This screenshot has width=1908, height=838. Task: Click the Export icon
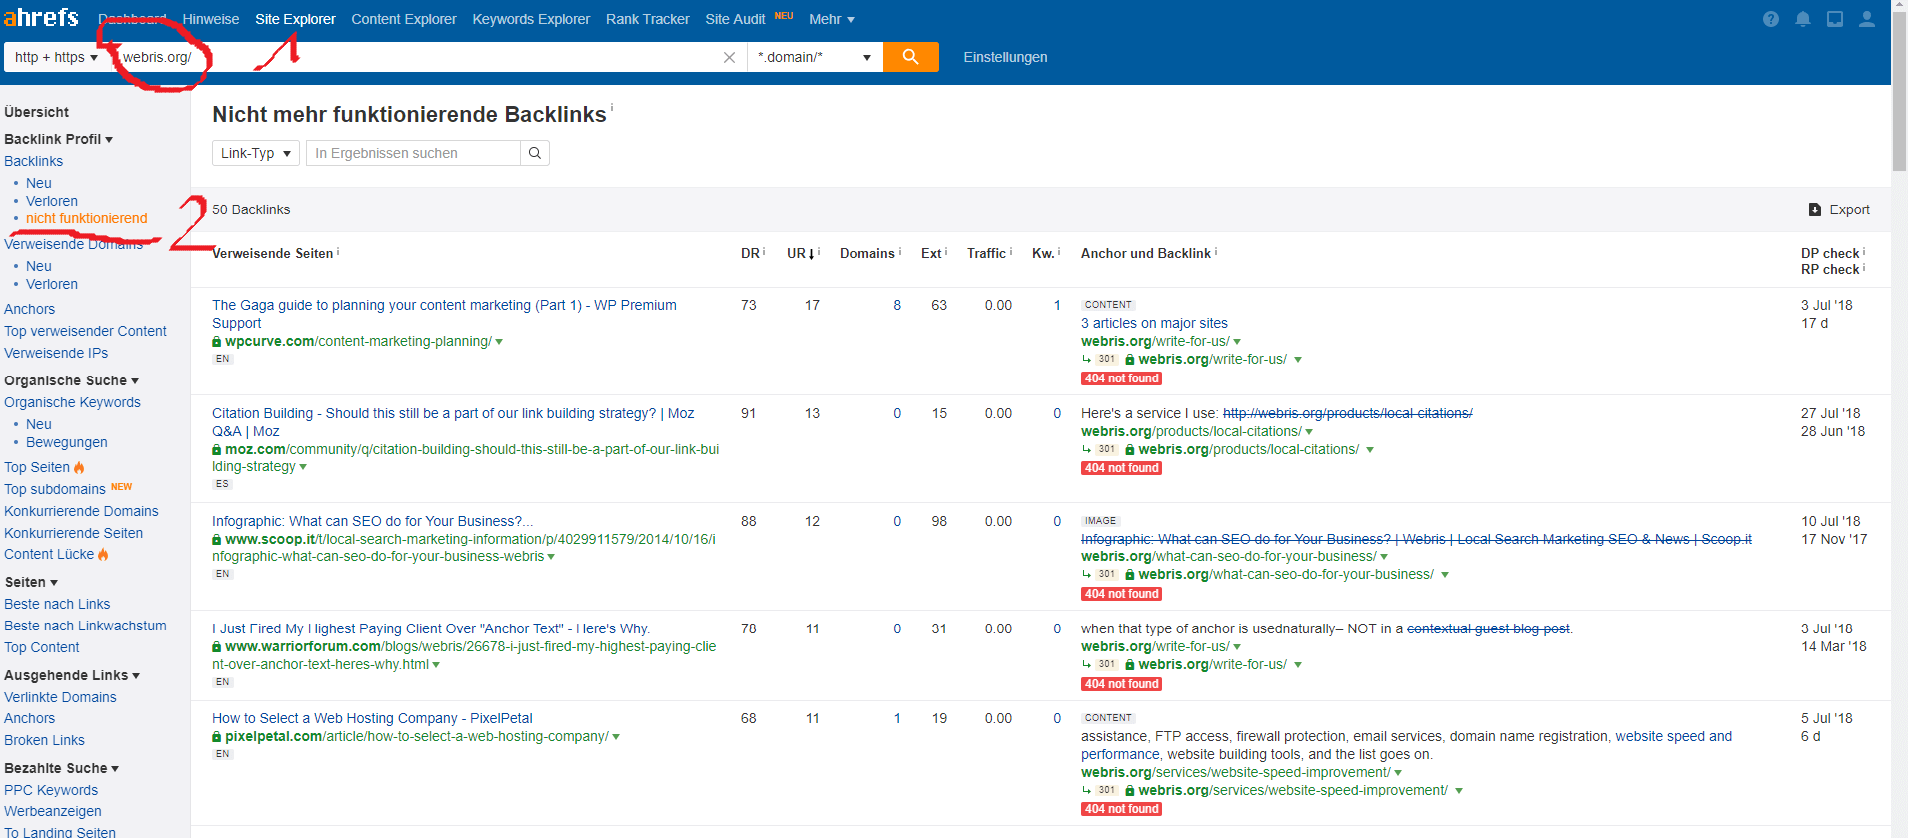click(1815, 210)
